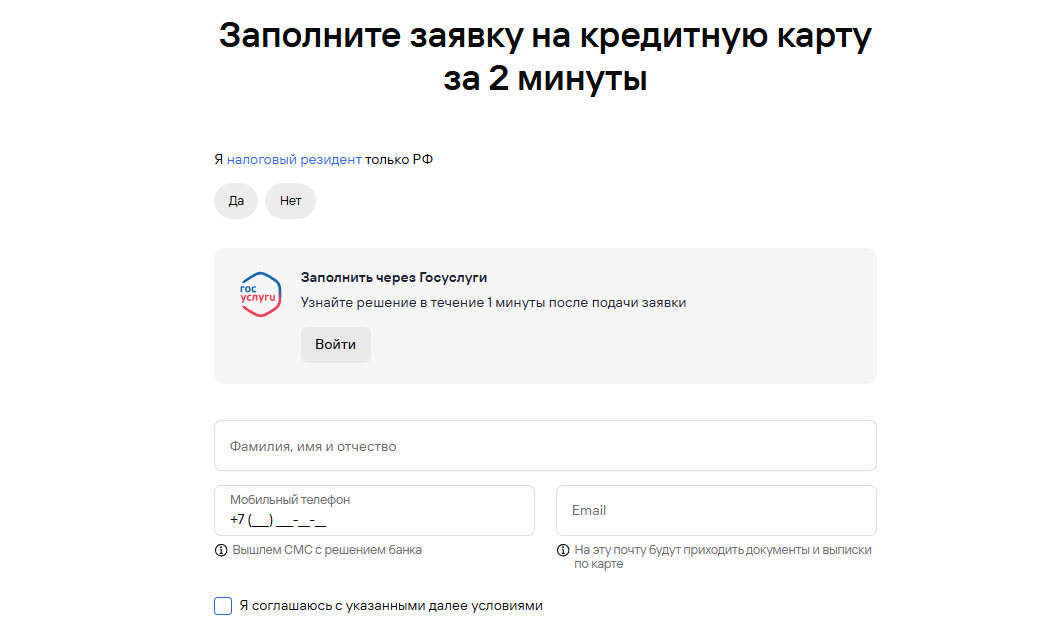Tick the agreement checkbox for the conditions
The width and height of the screenshot is (1061, 624).
pyautogui.click(x=223, y=606)
